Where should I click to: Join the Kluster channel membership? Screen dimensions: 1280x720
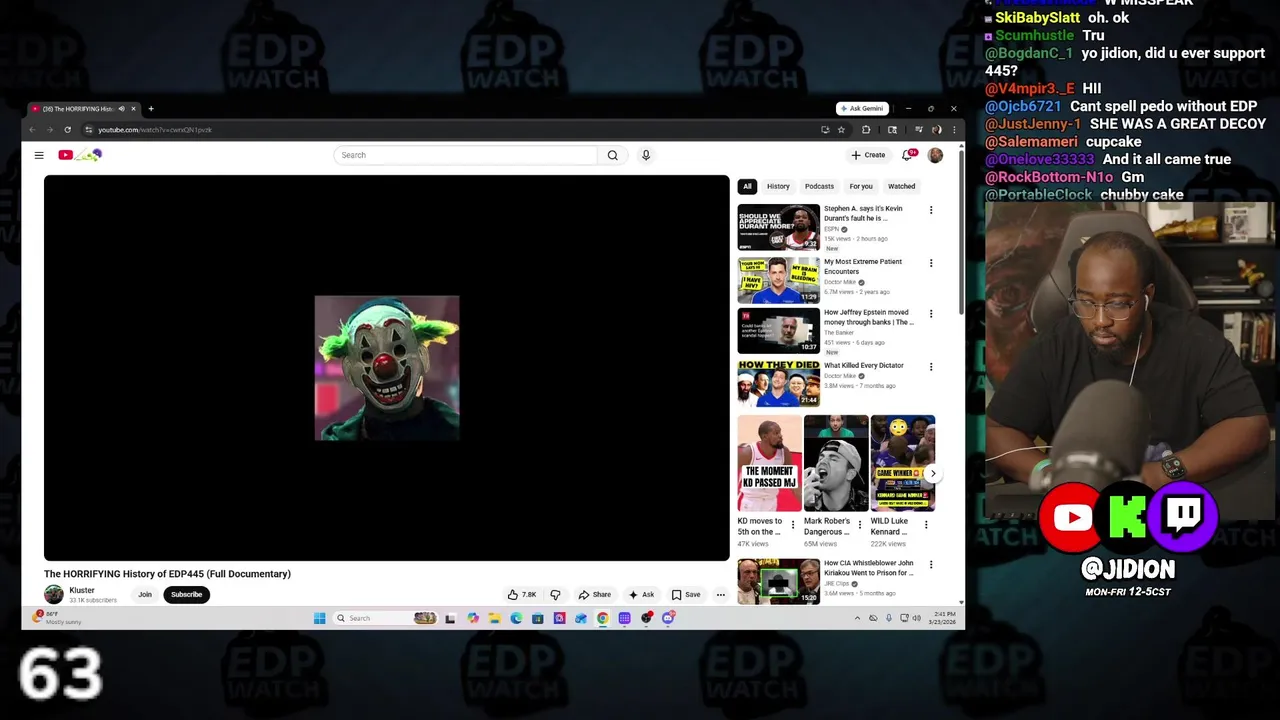coord(145,595)
